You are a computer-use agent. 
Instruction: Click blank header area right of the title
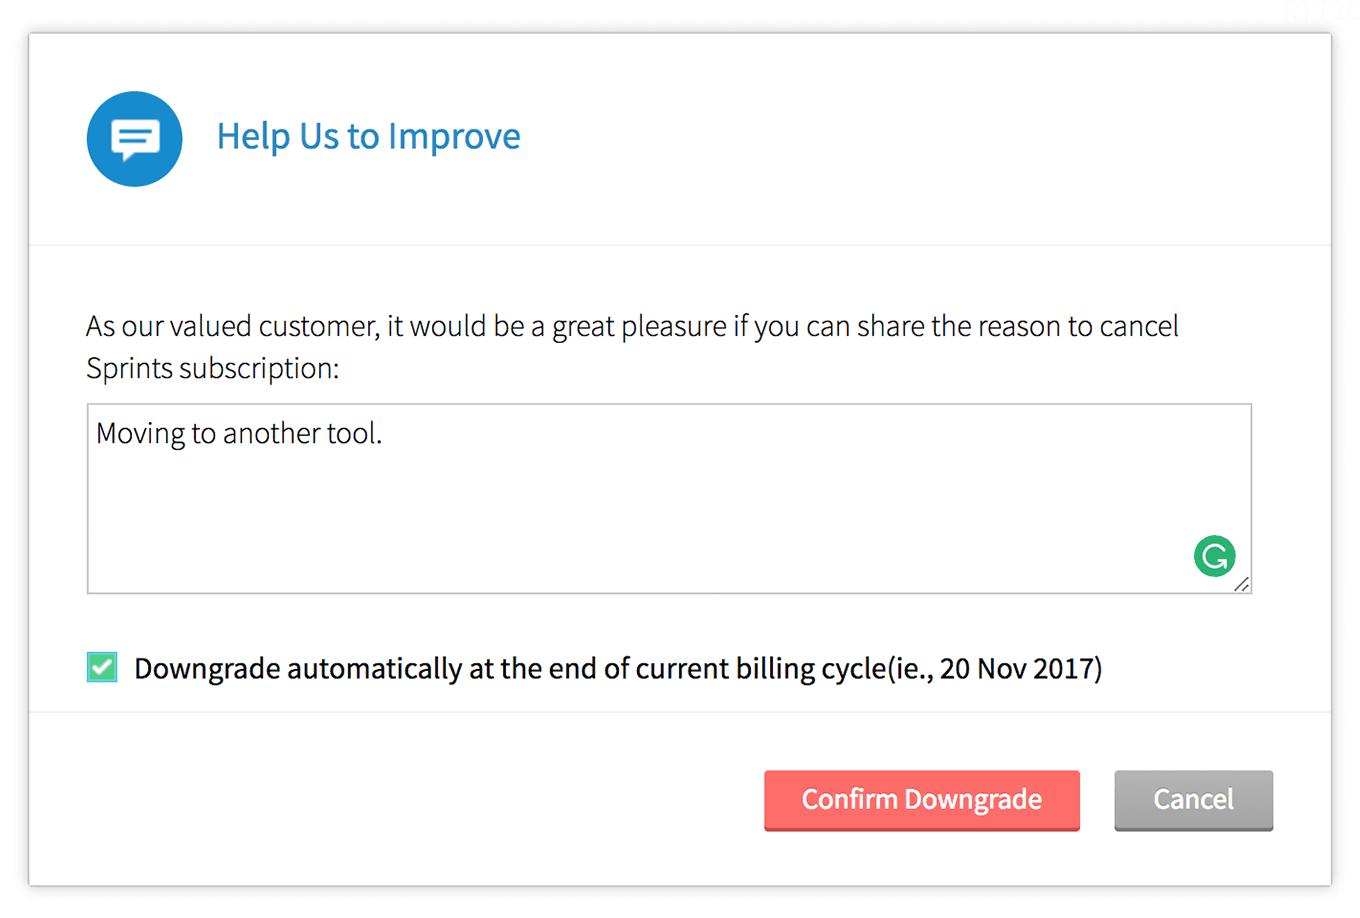click(x=900, y=138)
